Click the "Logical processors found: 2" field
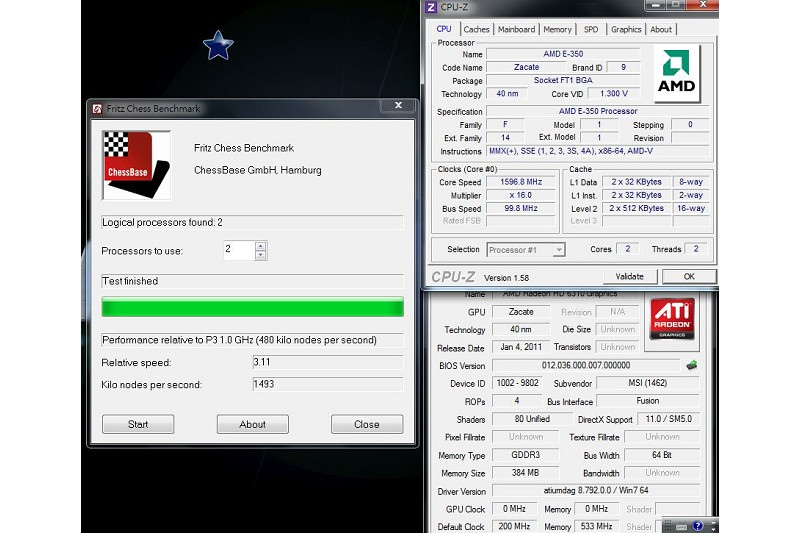 (253, 222)
